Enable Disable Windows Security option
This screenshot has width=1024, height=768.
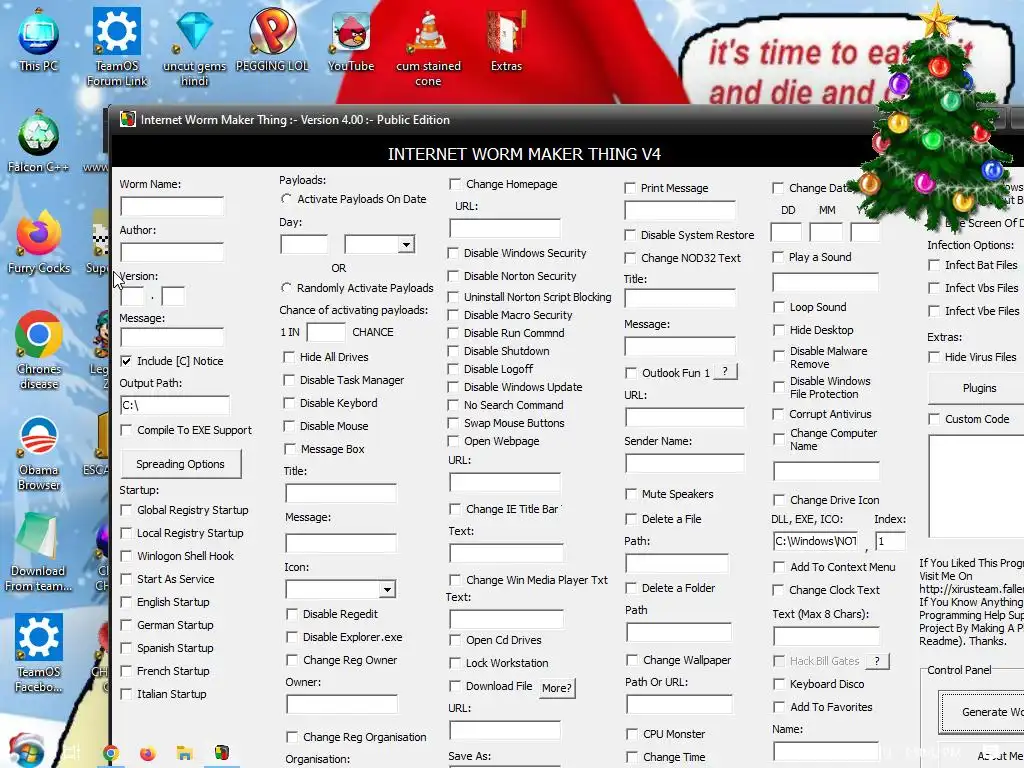point(453,253)
